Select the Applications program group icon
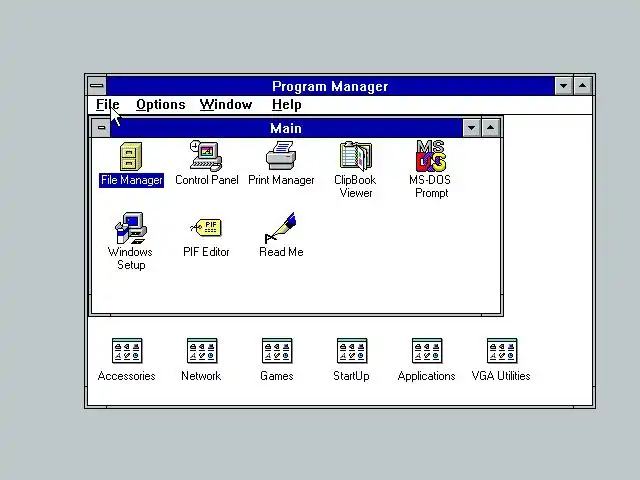Viewport: 640px width, 480px height. (427, 351)
